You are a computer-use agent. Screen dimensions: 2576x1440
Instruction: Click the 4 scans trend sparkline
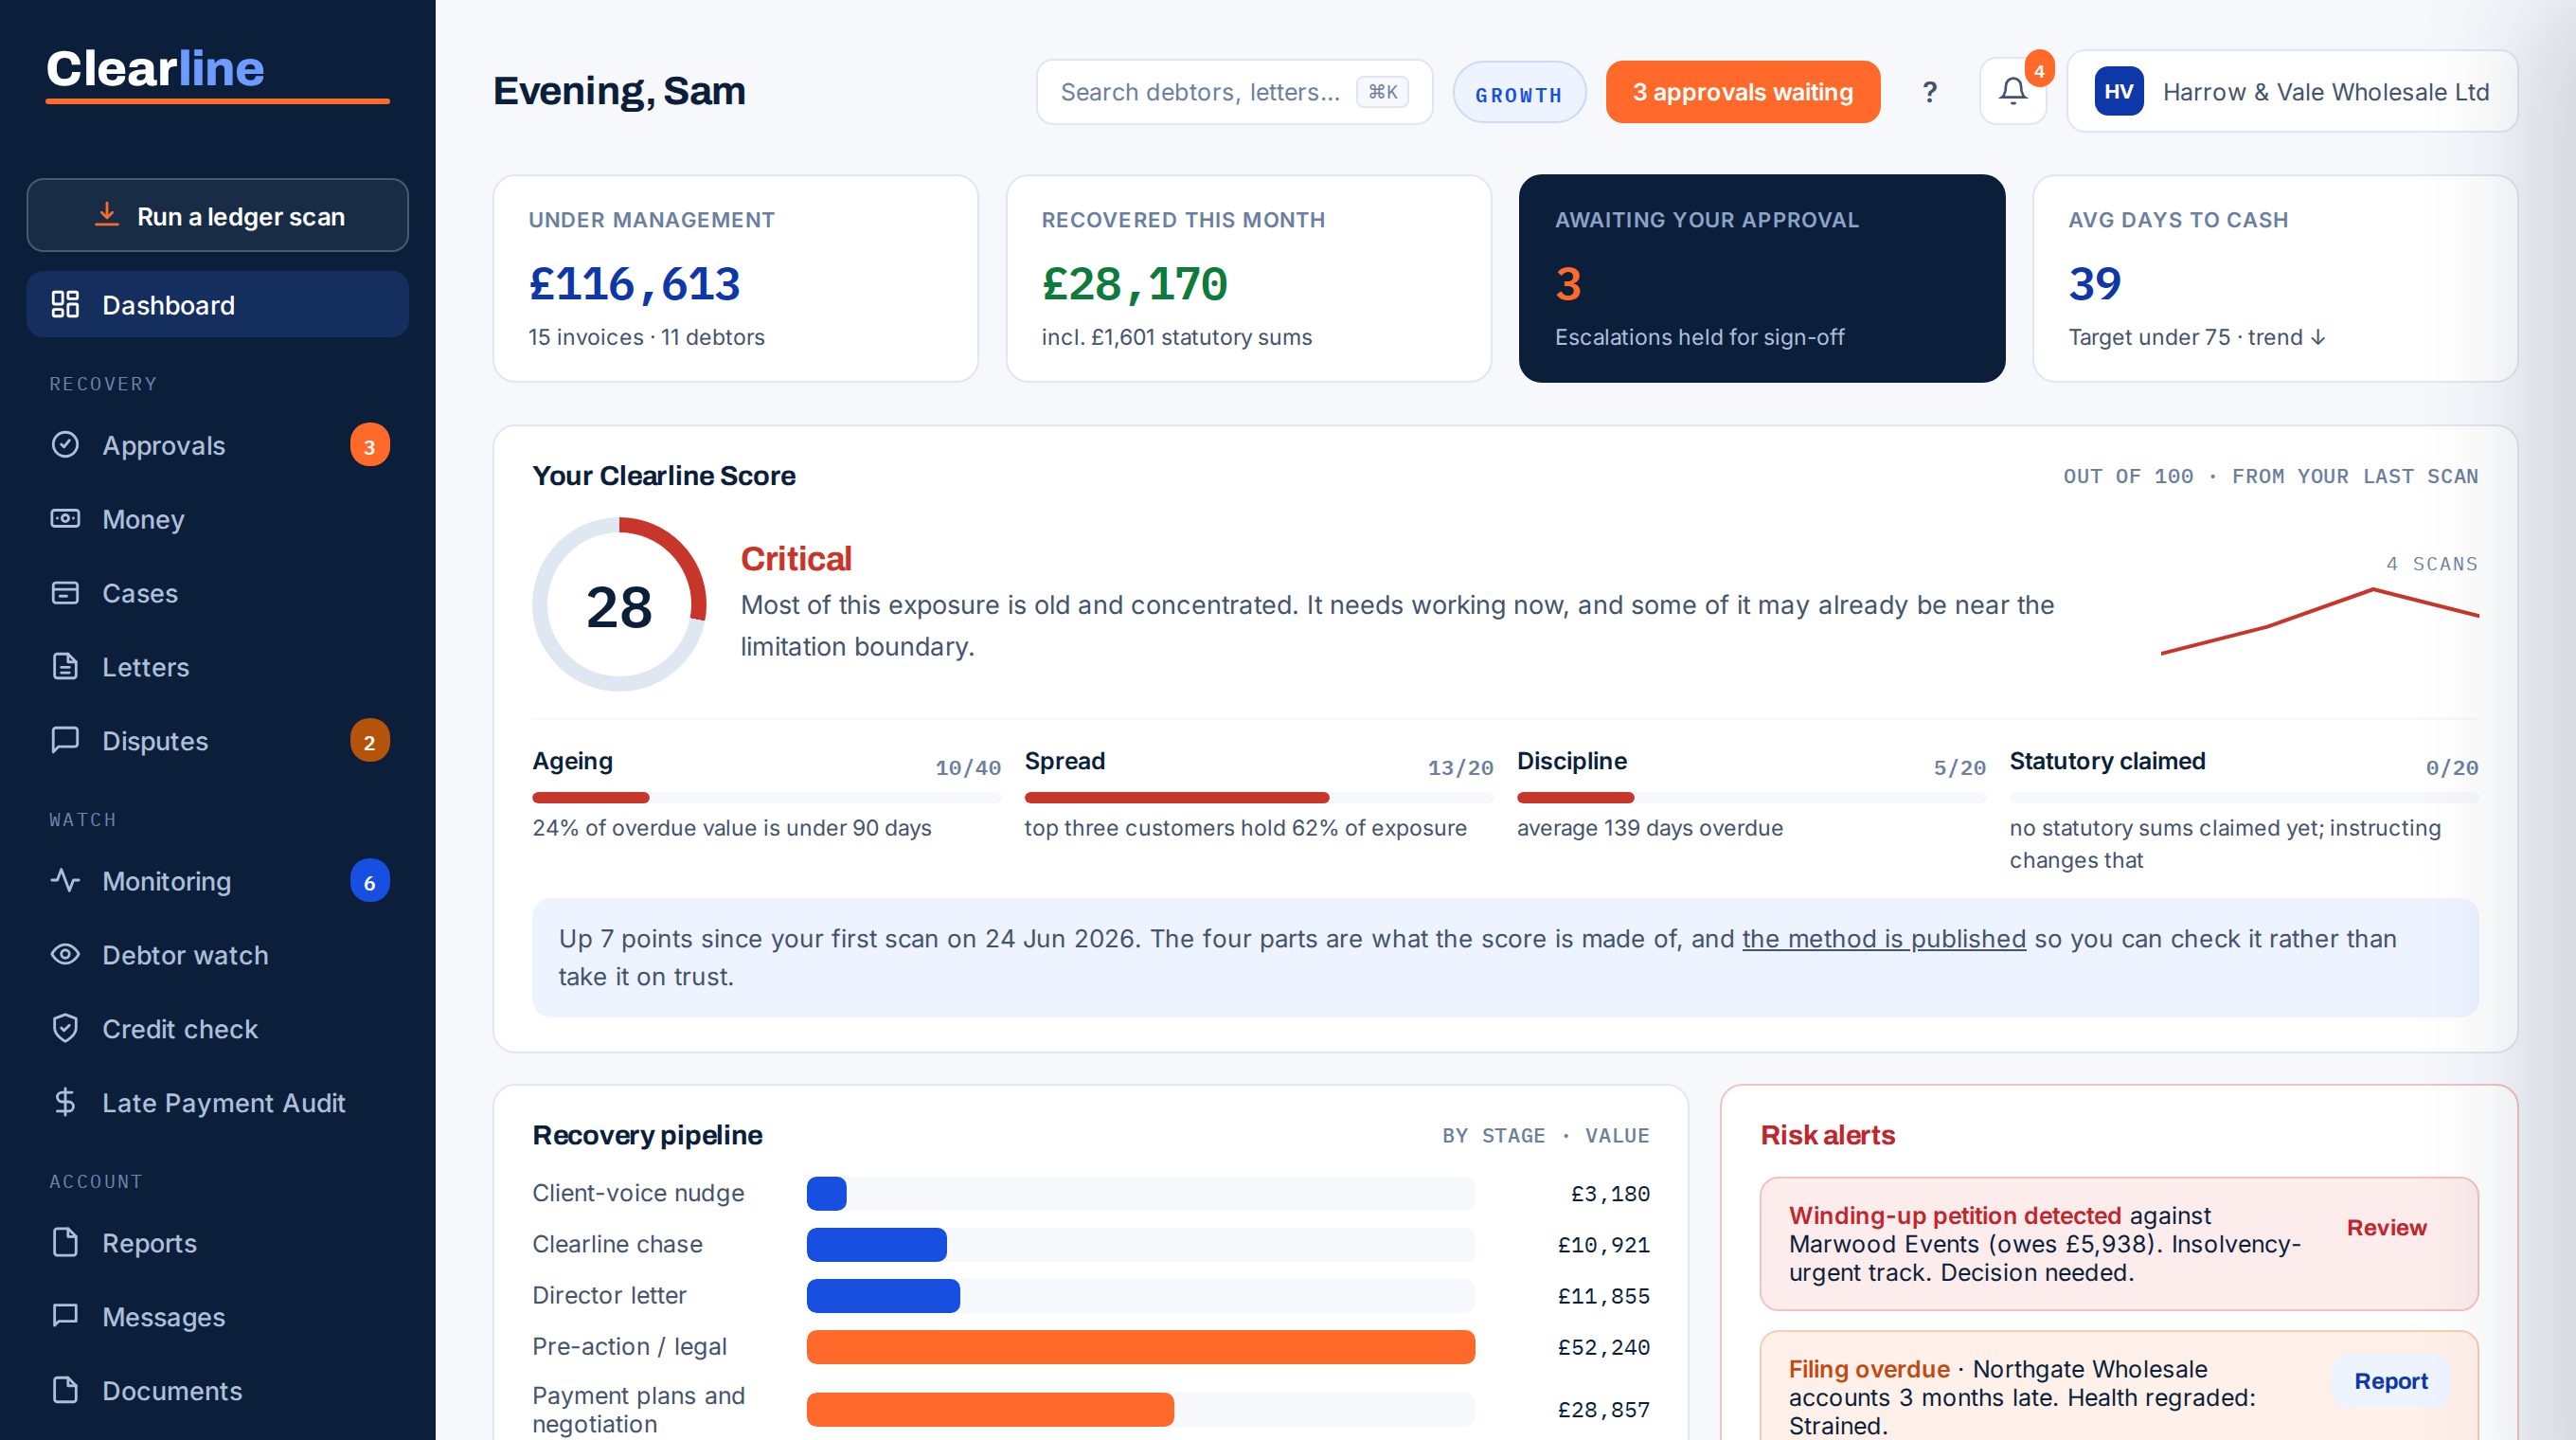[x=2320, y=622]
